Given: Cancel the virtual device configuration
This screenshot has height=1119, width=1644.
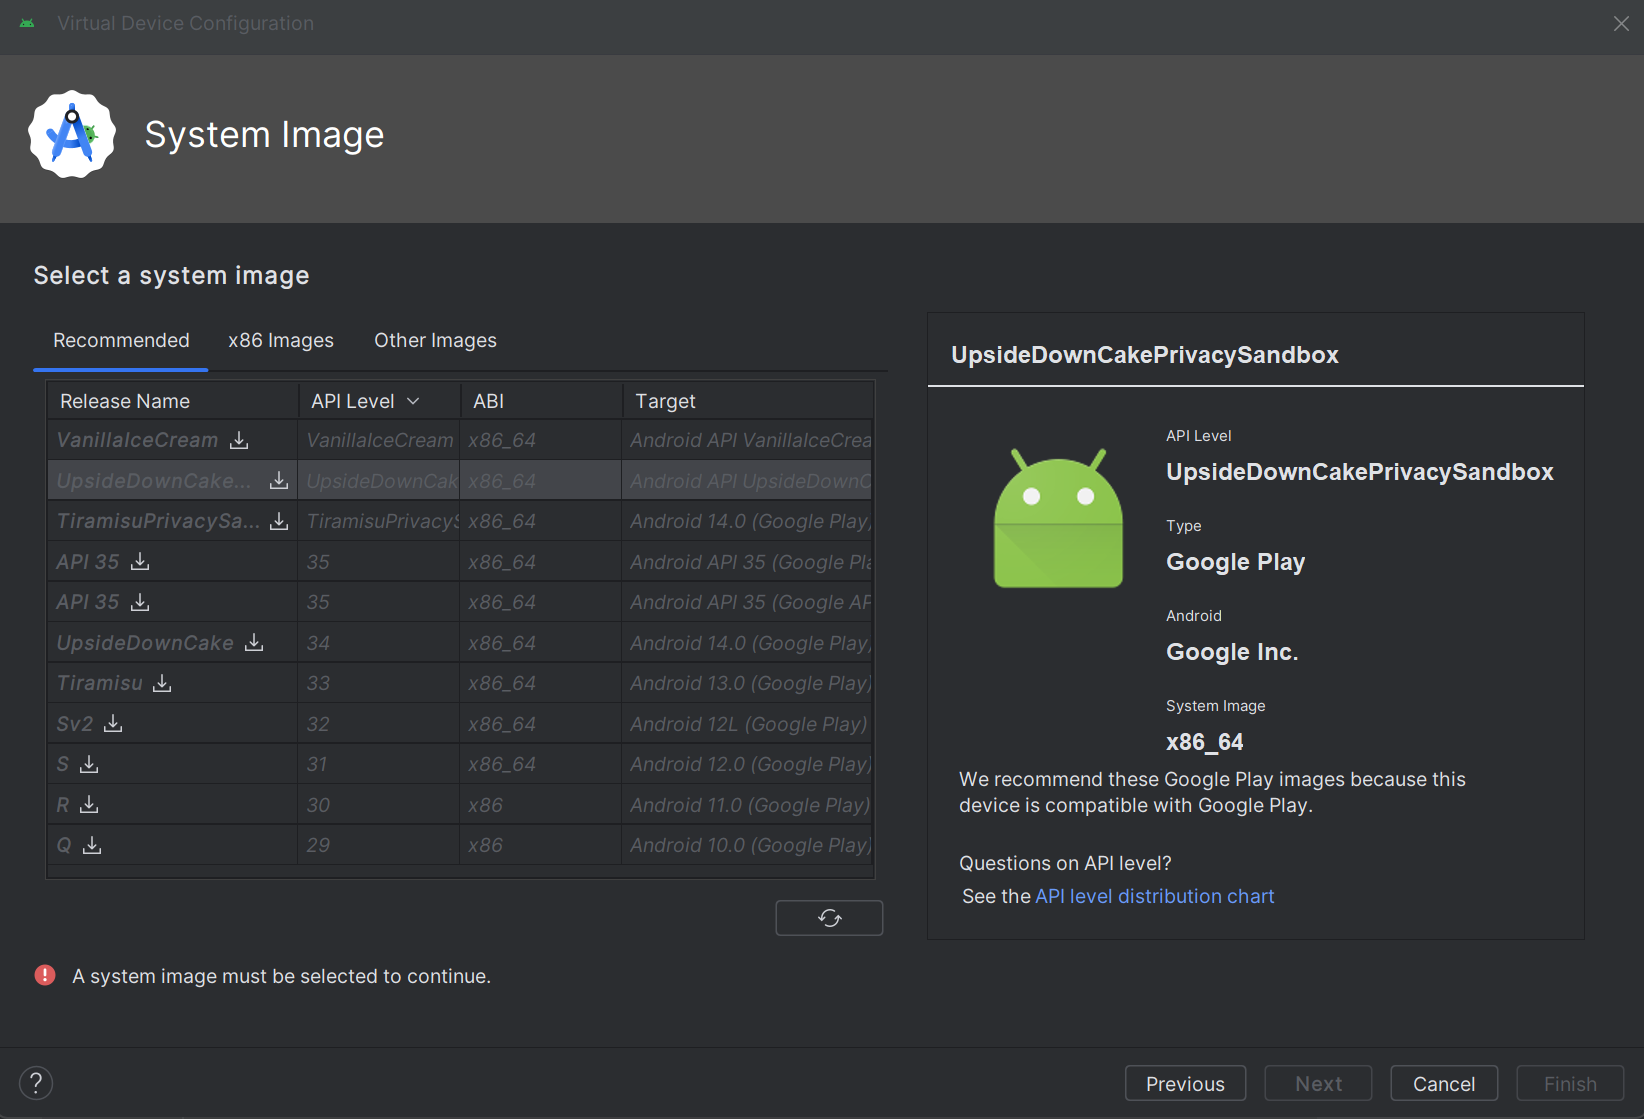Looking at the screenshot, I should 1443,1084.
